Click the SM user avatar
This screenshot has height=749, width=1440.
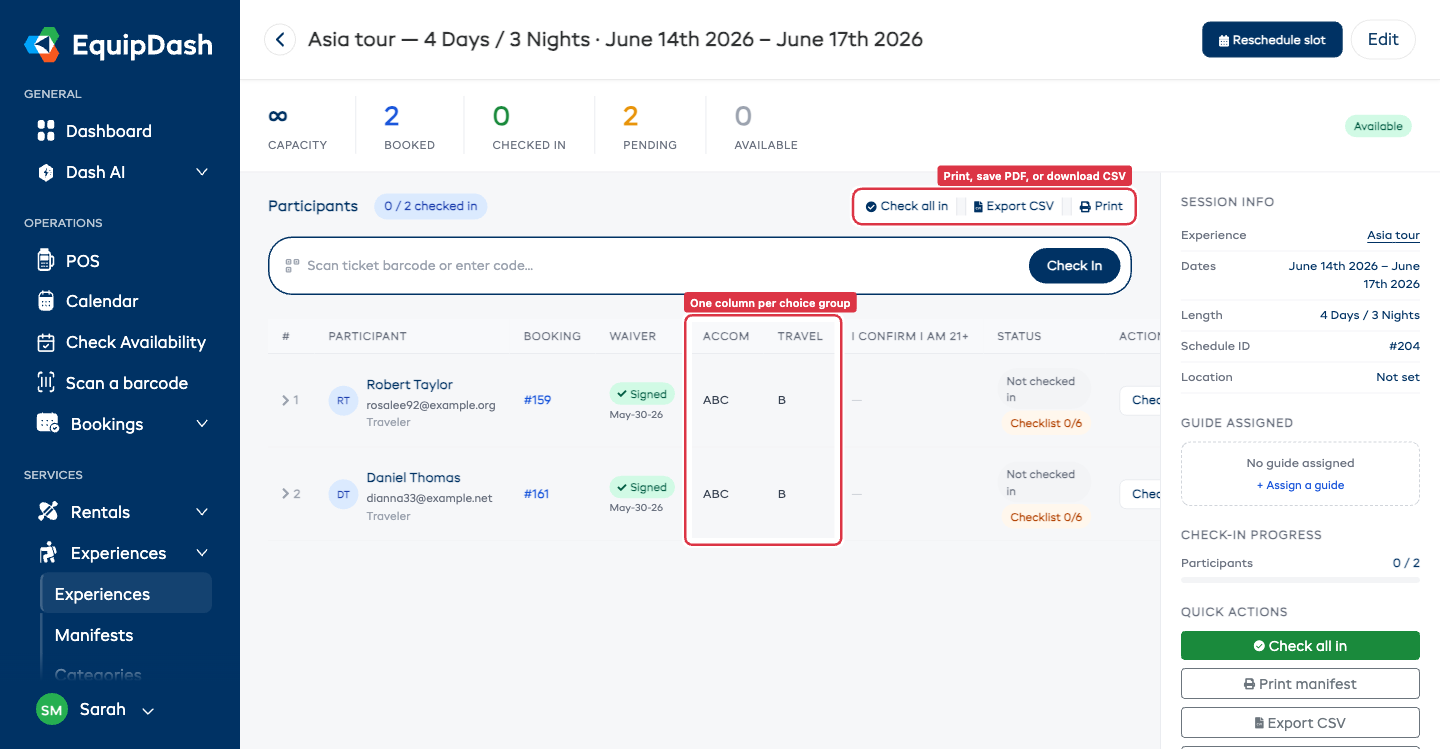(52, 710)
